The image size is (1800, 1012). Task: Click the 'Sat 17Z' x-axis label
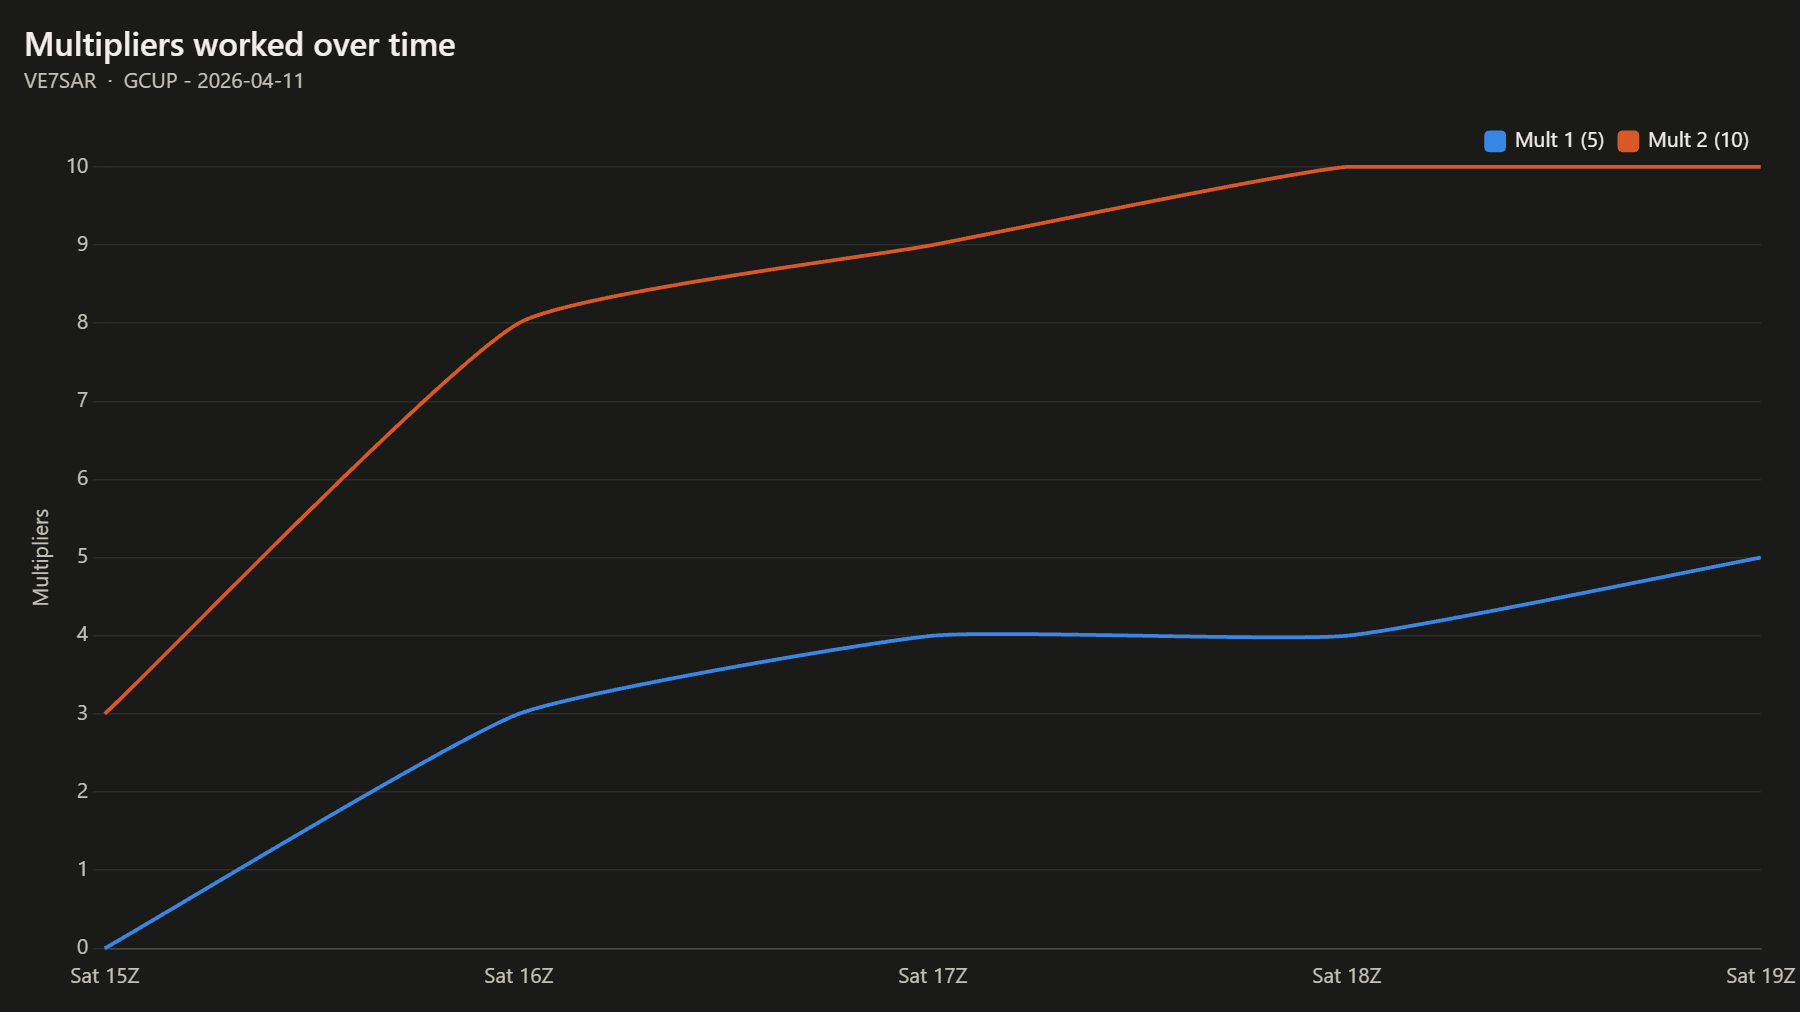(x=933, y=976)
